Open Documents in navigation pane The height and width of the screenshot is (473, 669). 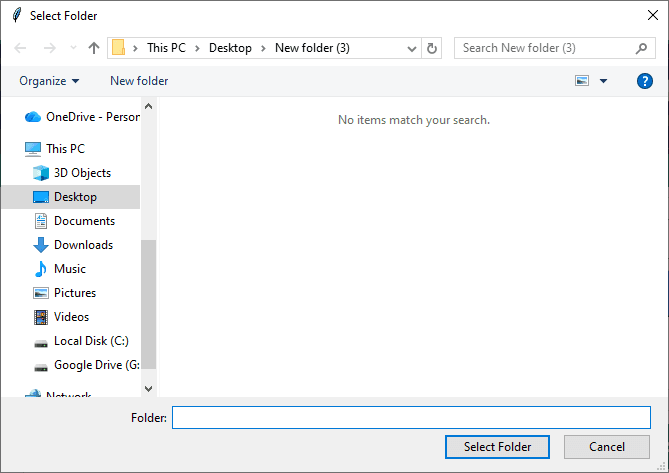tap(74, 221)
